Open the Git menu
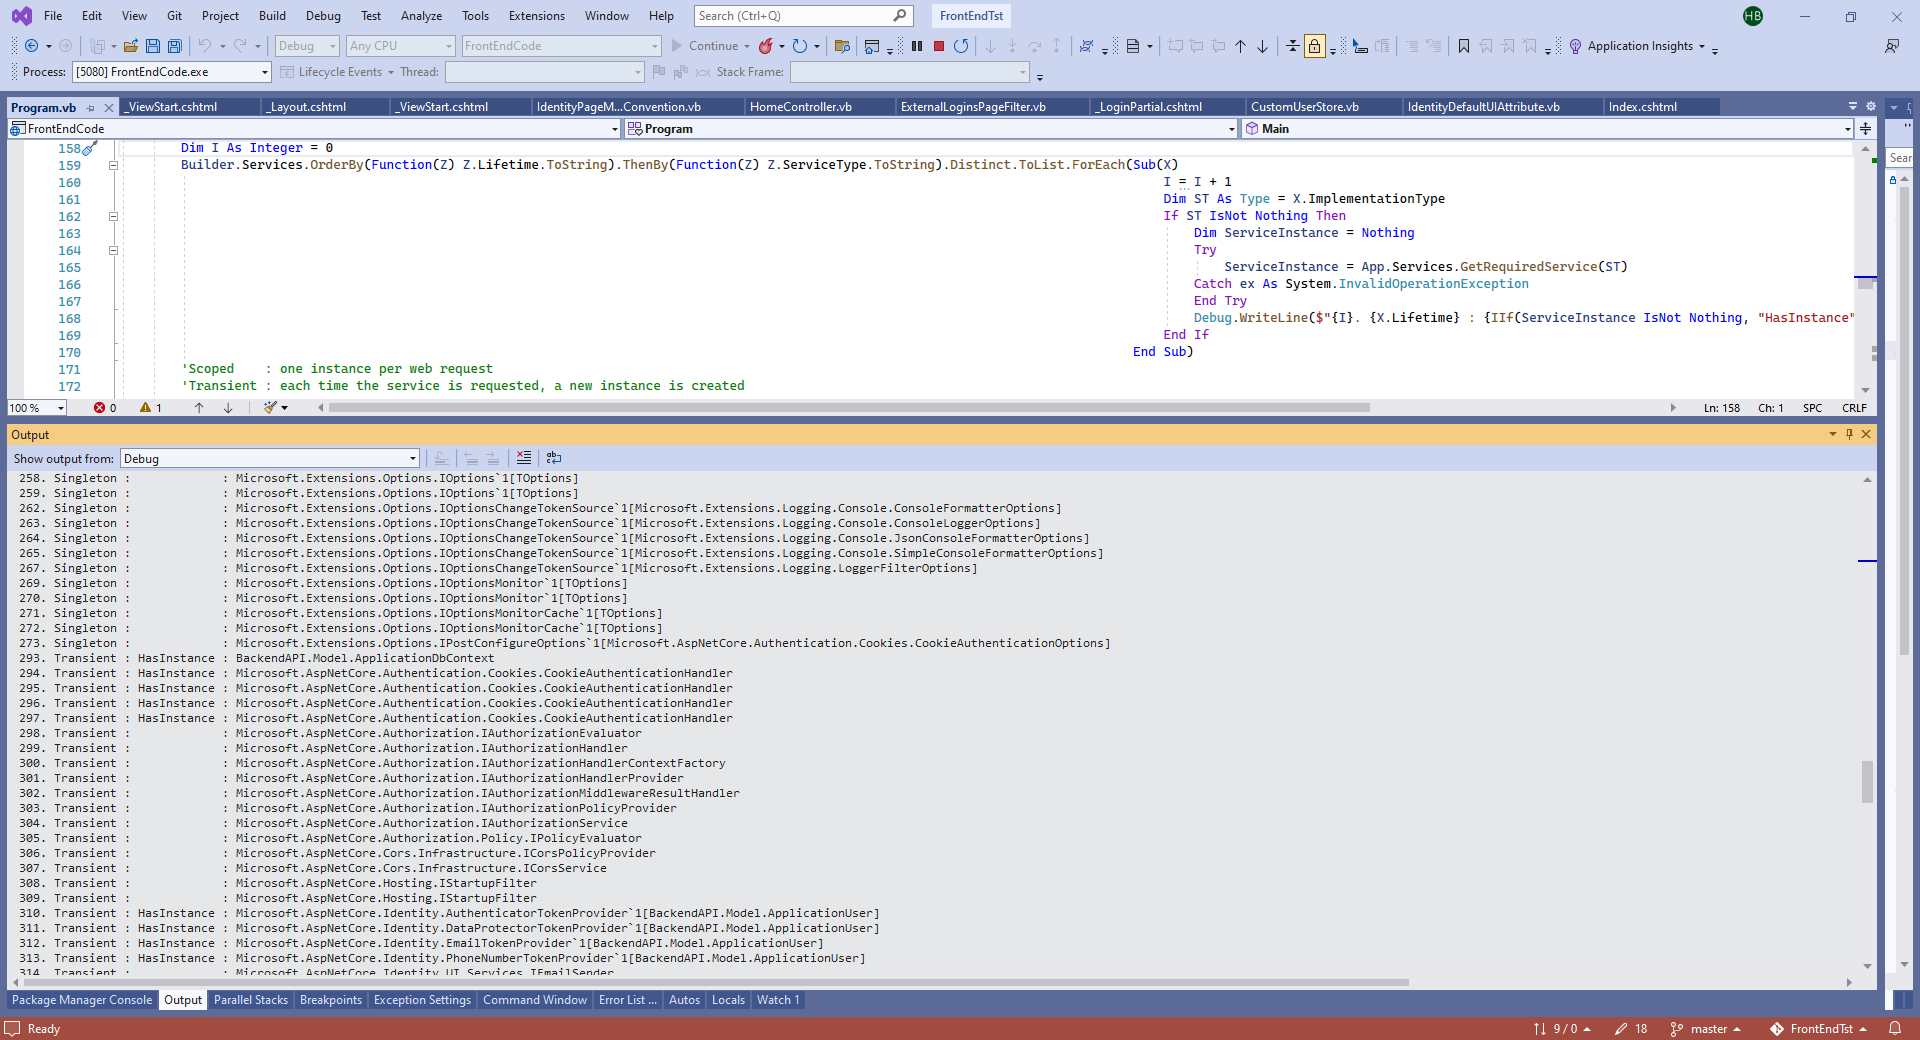Image resolution: width=1920 pixels, height=1040 pixels. pyautogui.click(x=174, y=16)
